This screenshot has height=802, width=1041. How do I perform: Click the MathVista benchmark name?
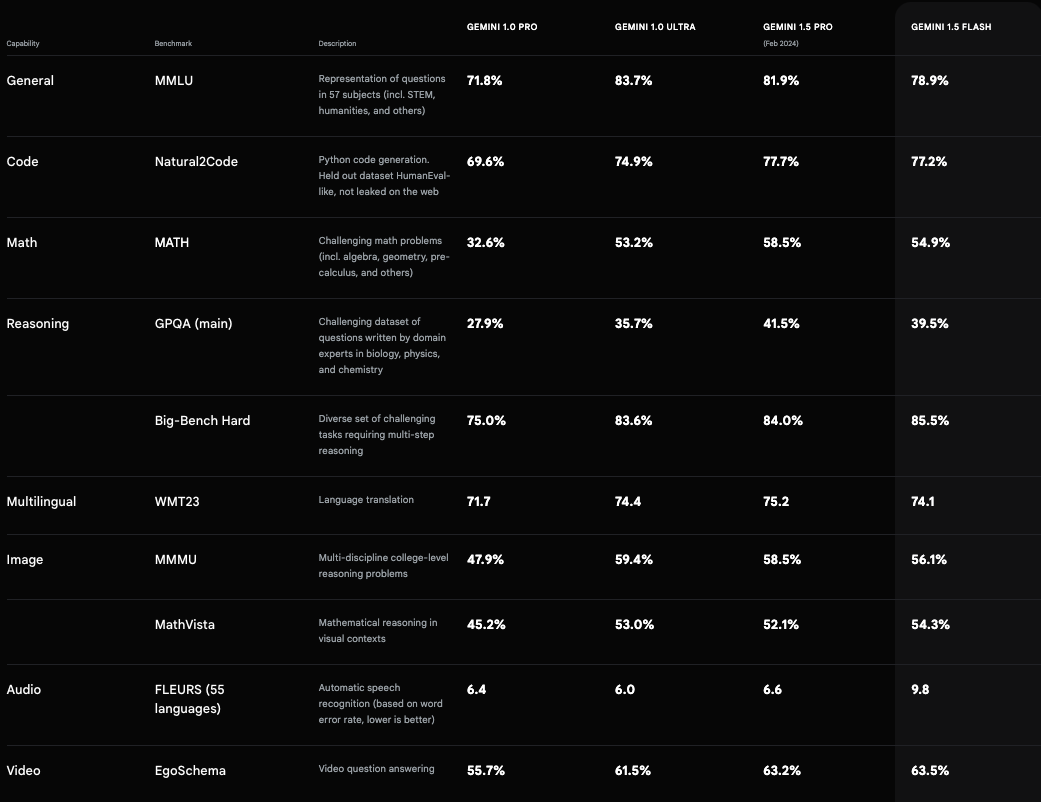pyautogui.click(x=185, y=625)
